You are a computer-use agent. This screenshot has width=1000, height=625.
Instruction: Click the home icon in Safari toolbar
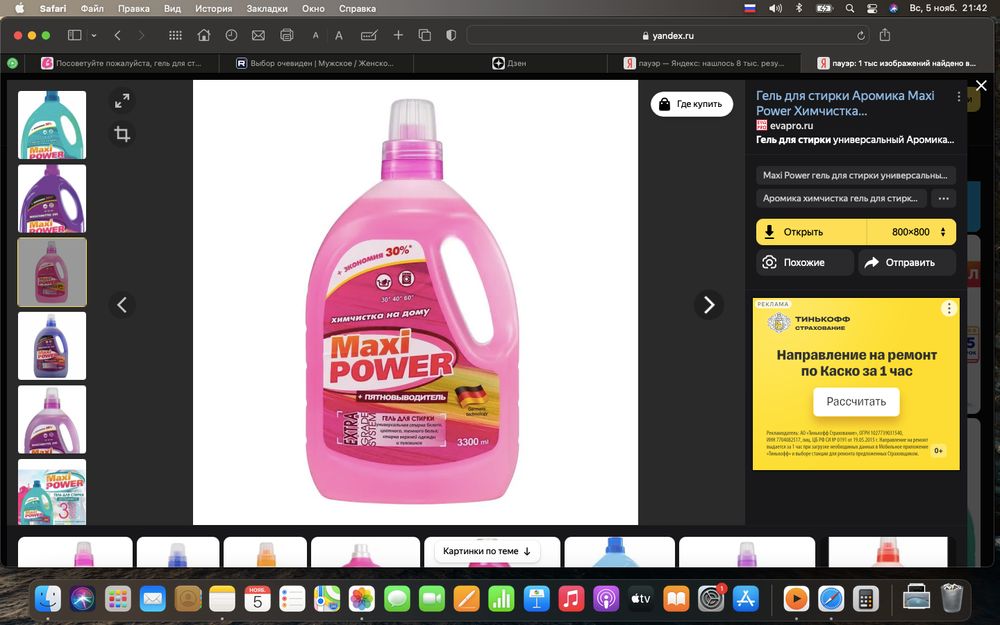coord(204,35)
